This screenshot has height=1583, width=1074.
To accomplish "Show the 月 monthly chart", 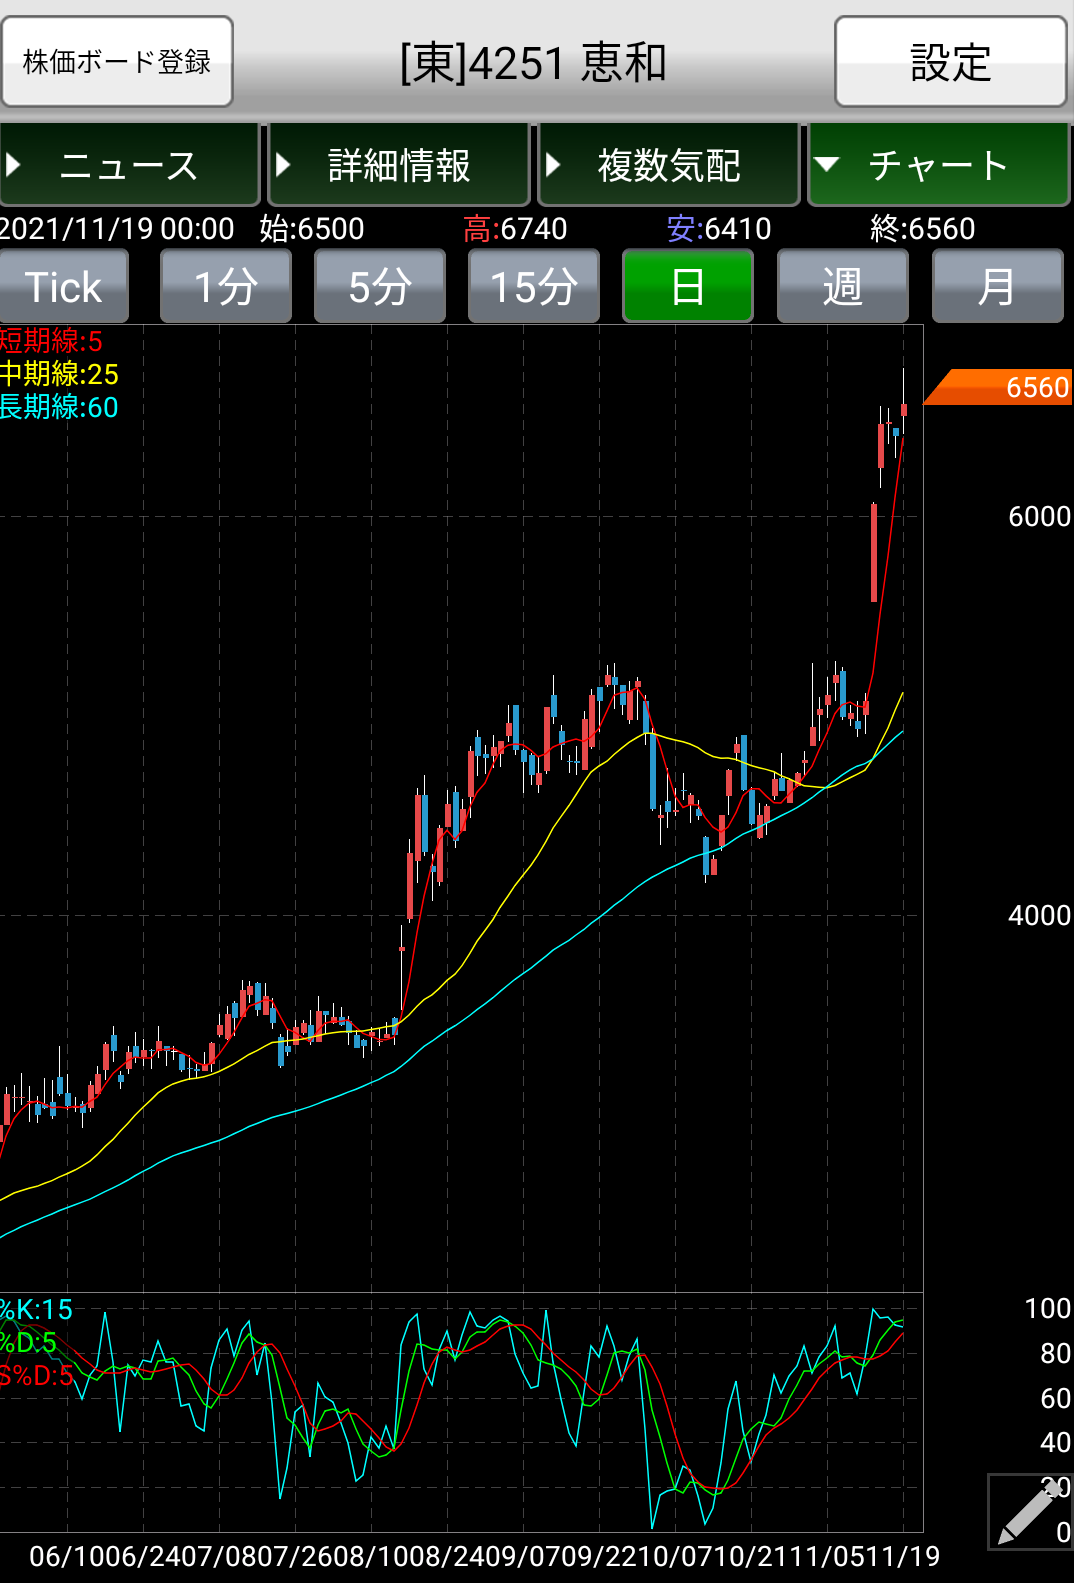I will click(x=996, y=287).
